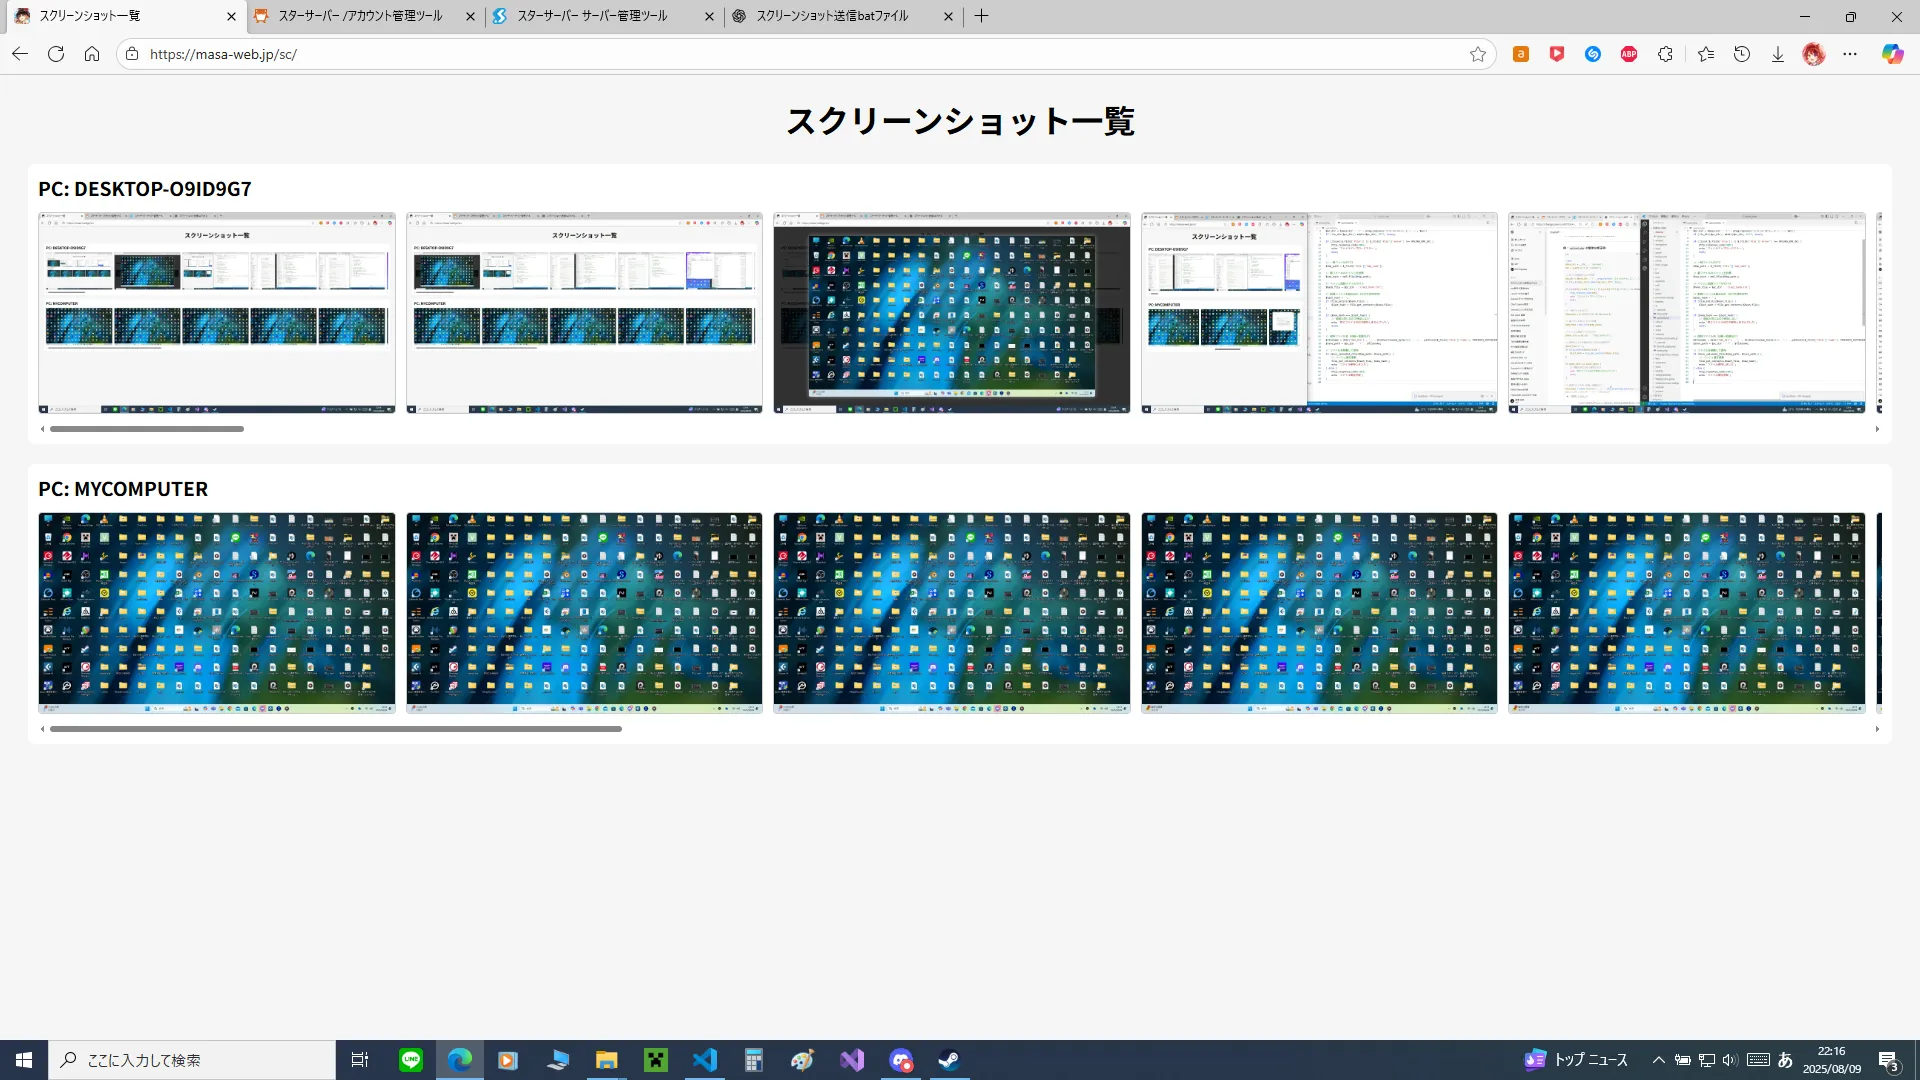Toggle Japanese IME input mode あ
Screen dimensions: 1920x1080
[1785, 1060]
